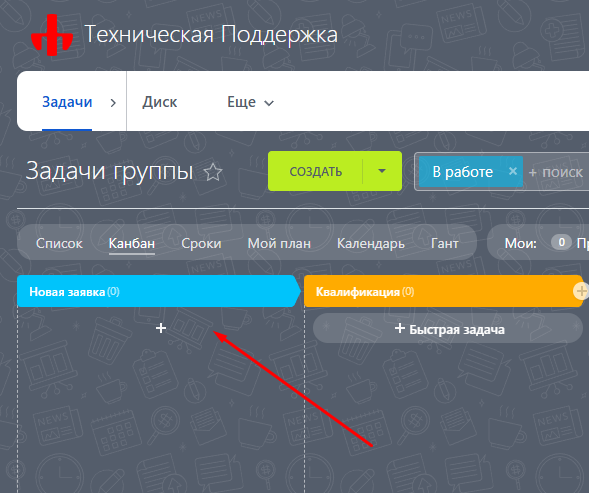
Task: Select the Канбан view
Action: [132, 243]
